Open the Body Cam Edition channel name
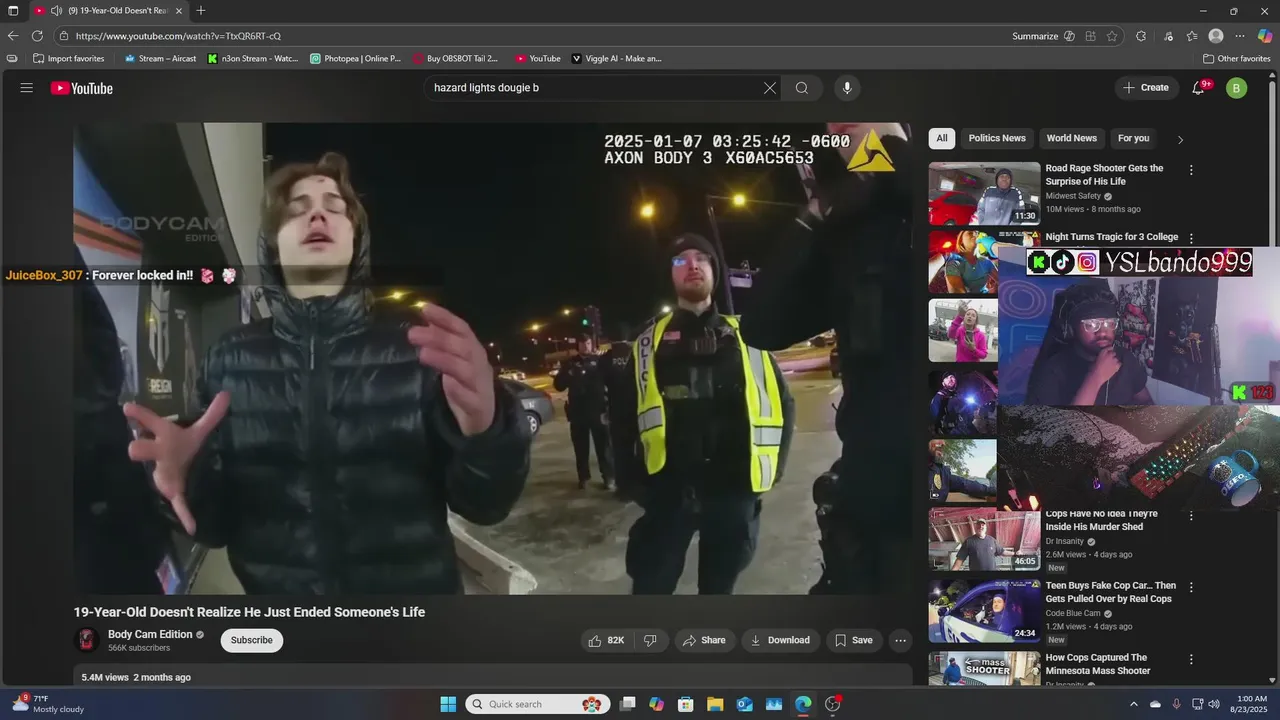The width and height of the screenshot is (1280, 720). (150, 634)
